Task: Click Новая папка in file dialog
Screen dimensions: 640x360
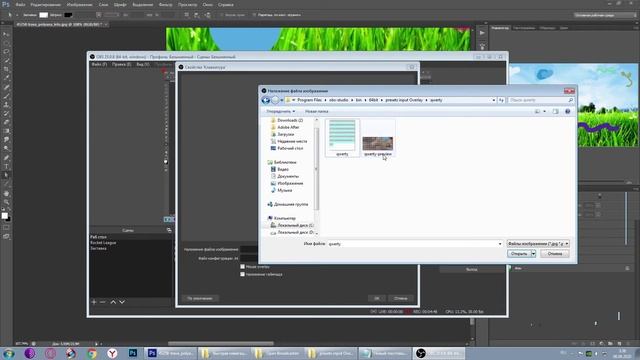Action: 317,111
